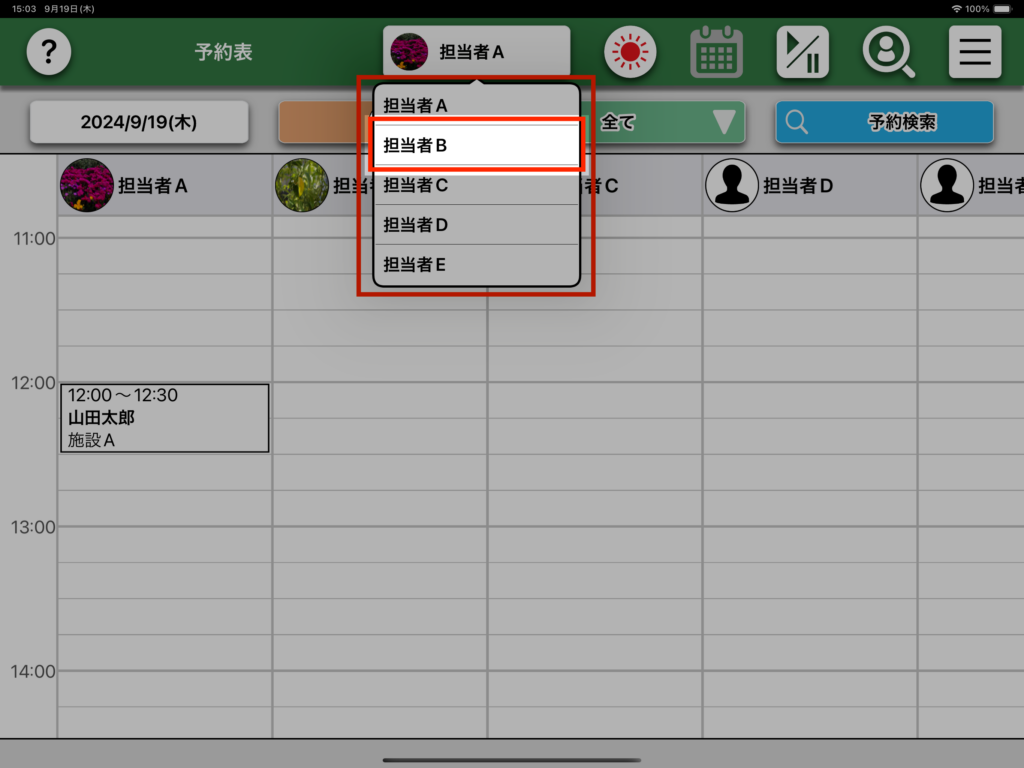
Task: Select 担当者B in the dropdown list
Action: click(x=476, y=145)
